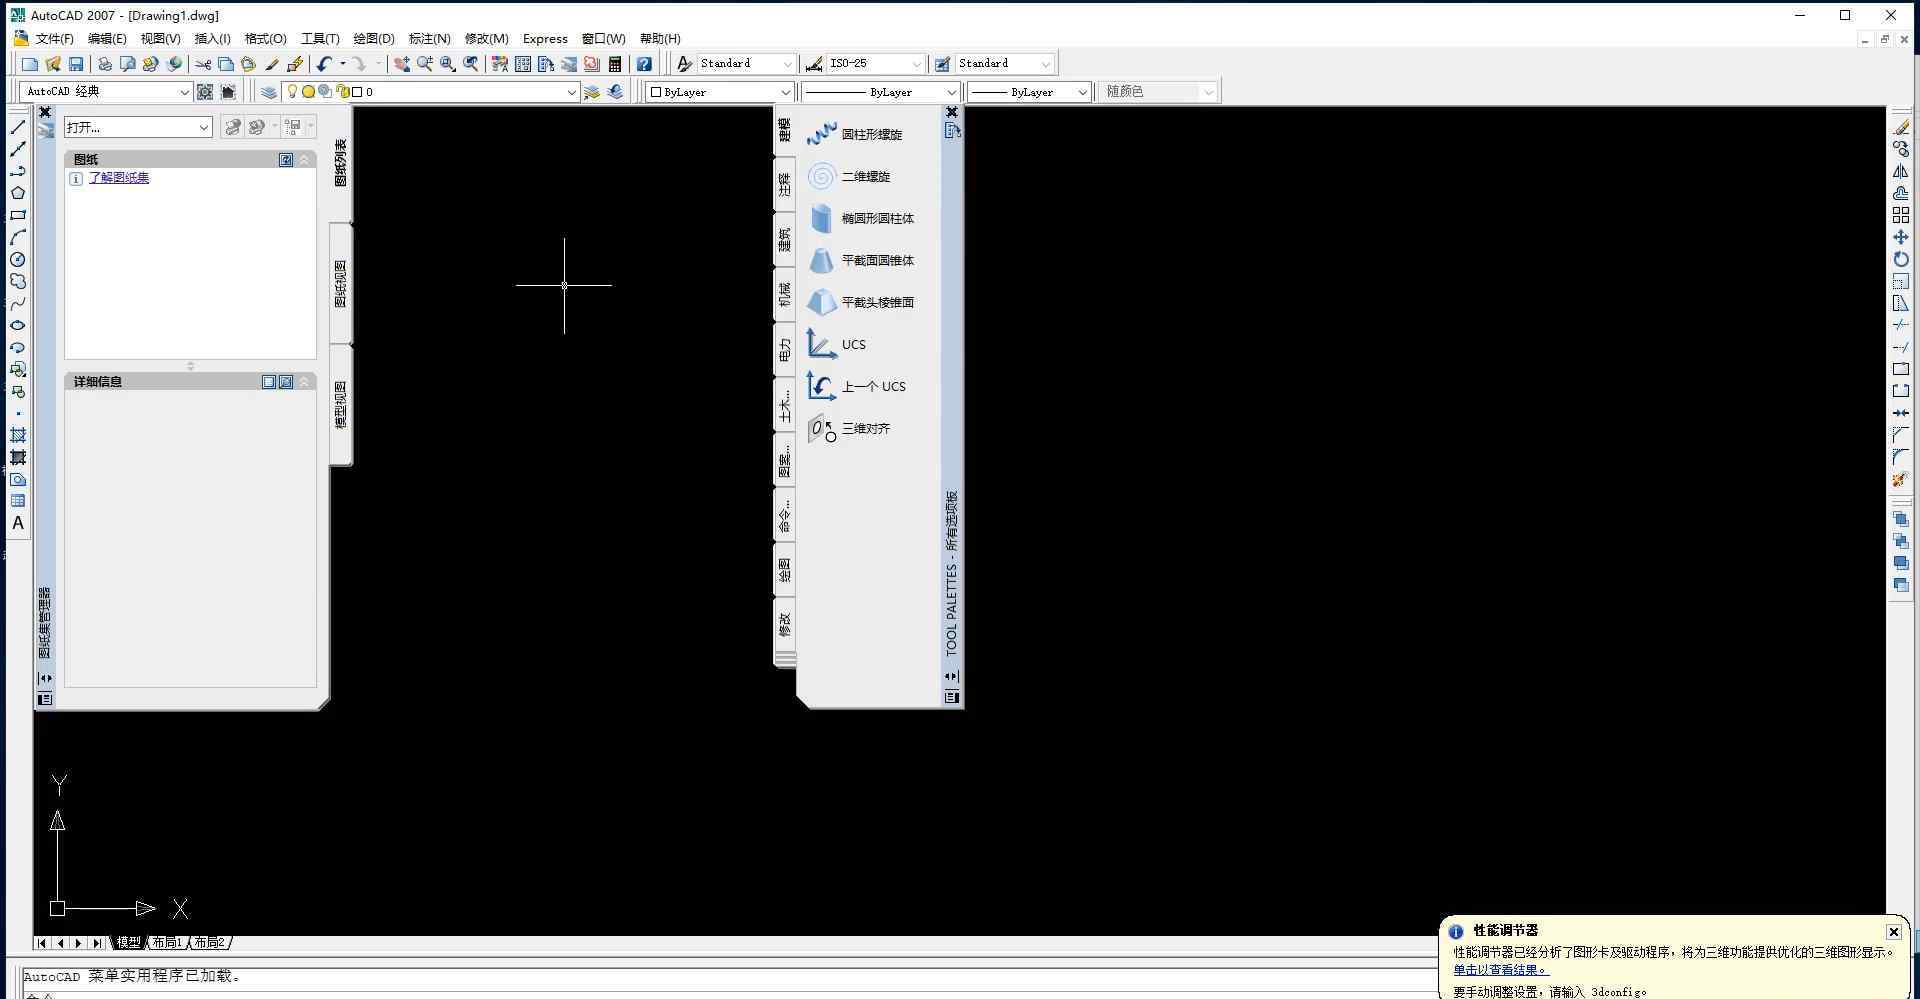This screenshot has width=1920, height=999.
Task: Click the Plot (print) icon
Action: point(105,64)
